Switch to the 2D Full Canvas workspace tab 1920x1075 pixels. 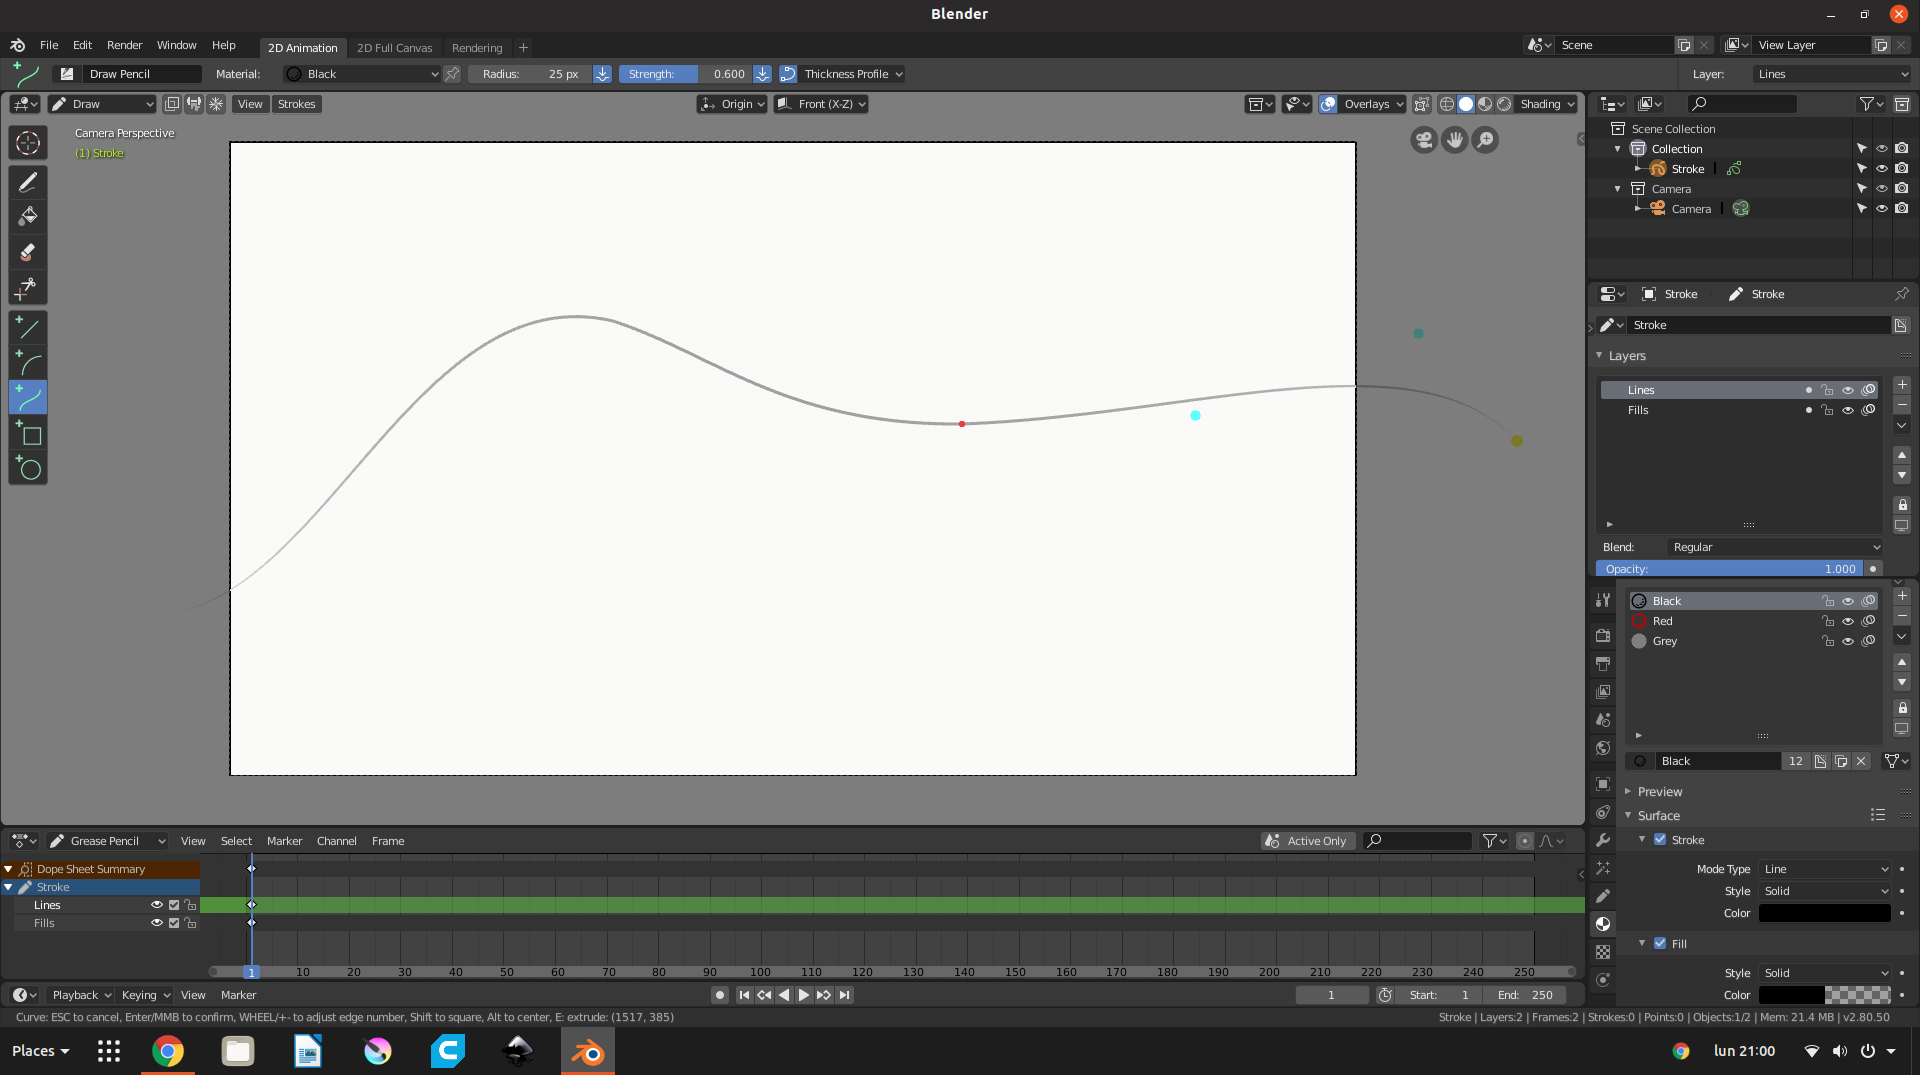pos(394,48)
